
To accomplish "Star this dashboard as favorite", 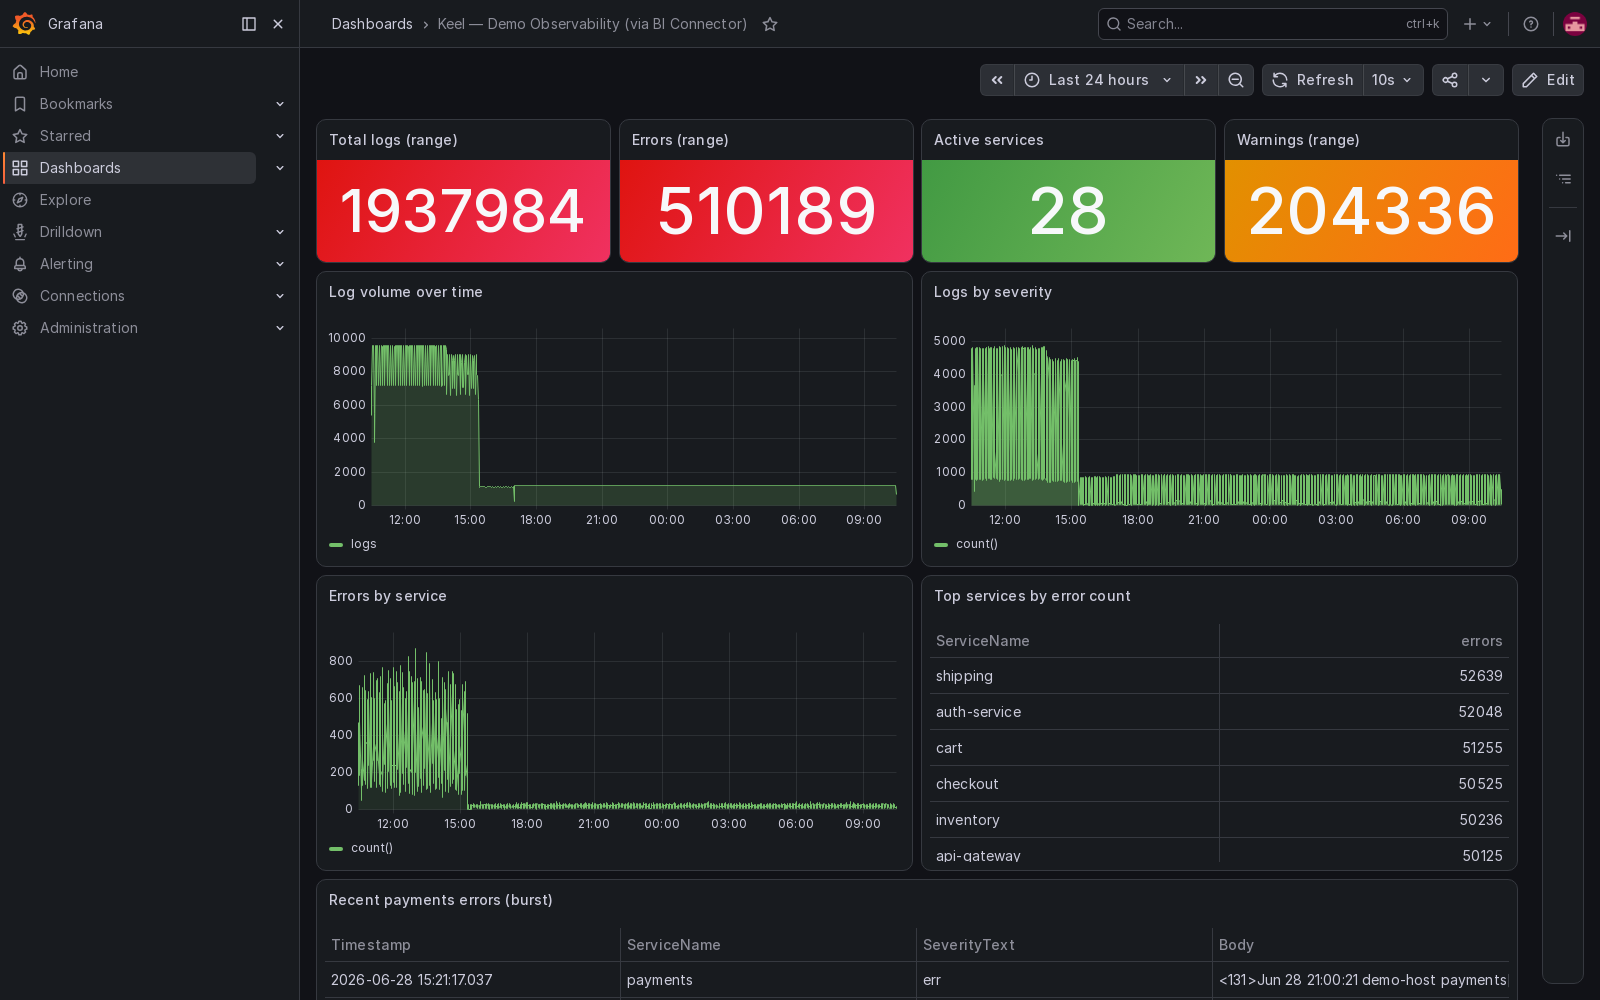I will tap(770, 24).
